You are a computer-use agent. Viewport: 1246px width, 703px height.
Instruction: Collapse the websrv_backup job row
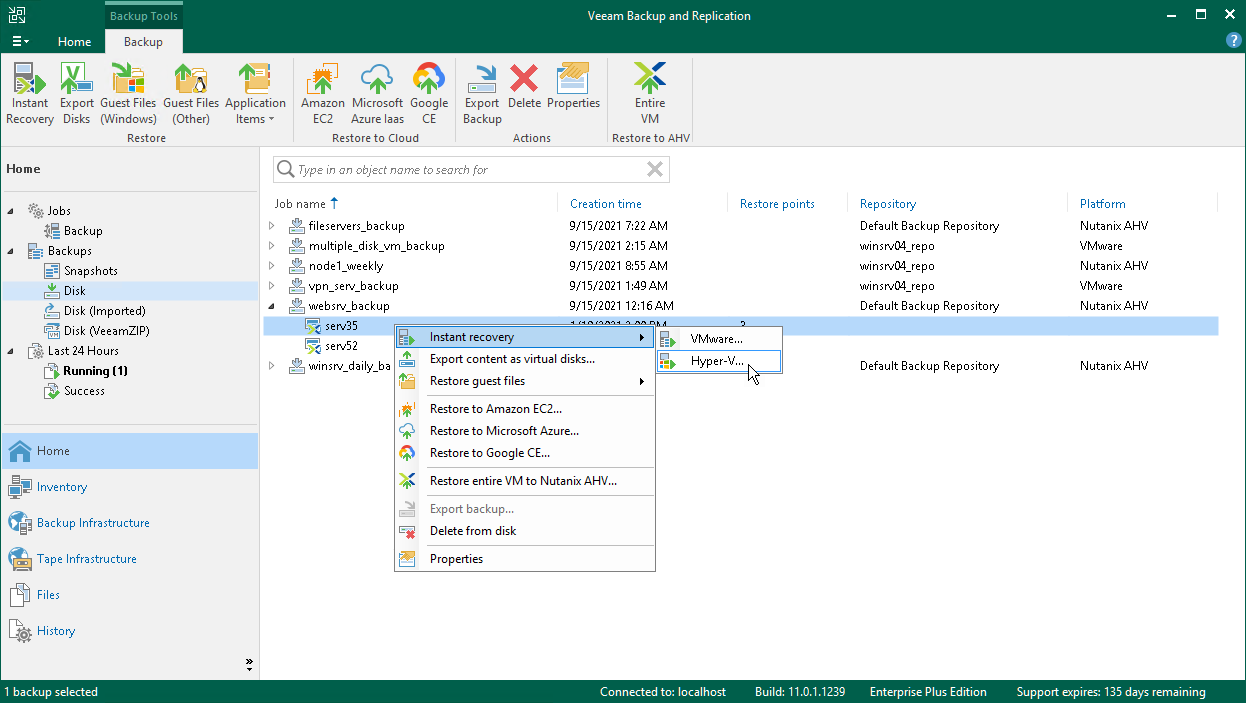click(271, 306)
